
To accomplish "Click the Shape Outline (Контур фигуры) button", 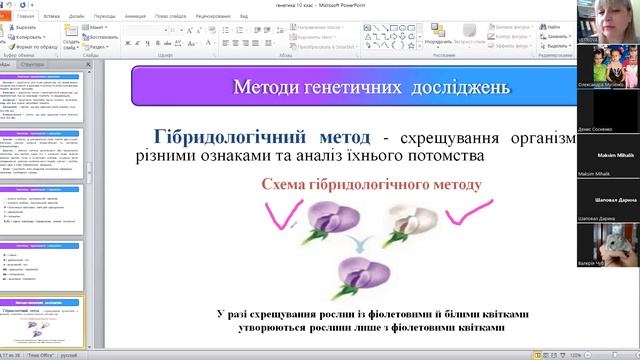I will click(x=509, y=36).
